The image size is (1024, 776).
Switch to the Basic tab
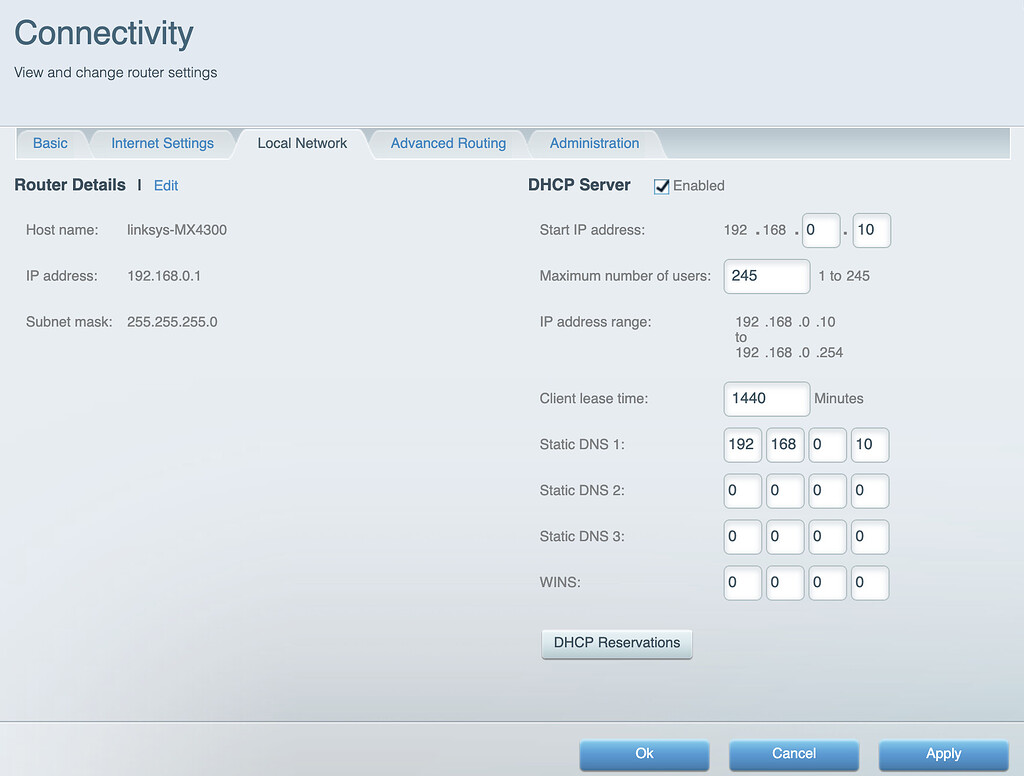point(50,143)
